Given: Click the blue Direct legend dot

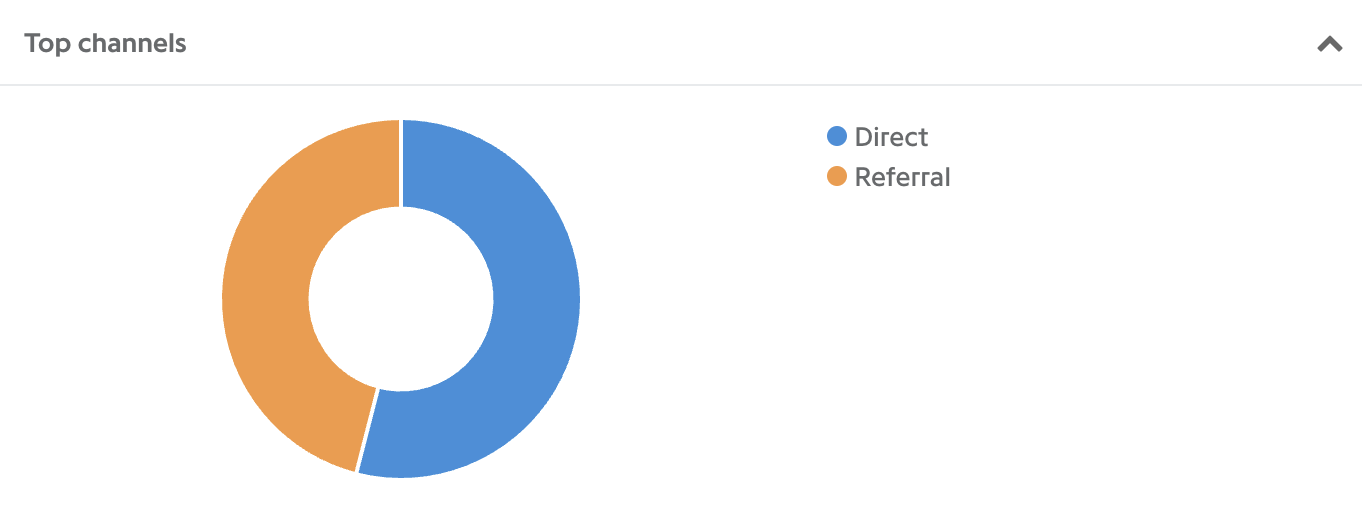Looking at the screenshot, I should pyautogui.click(x=837, y=136).
